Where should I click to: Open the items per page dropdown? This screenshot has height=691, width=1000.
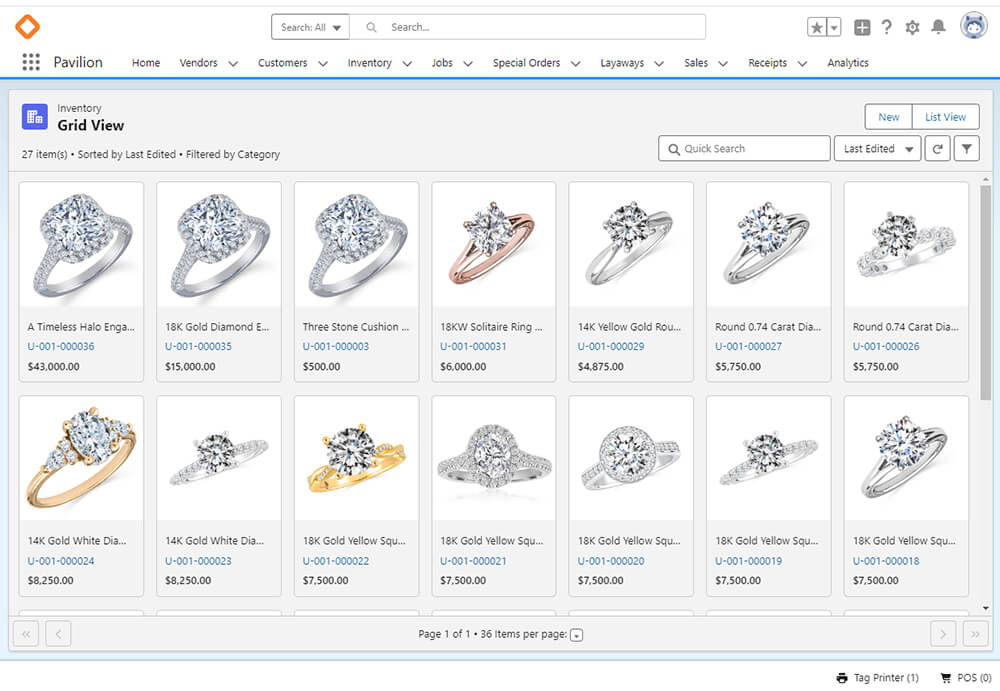577,635
